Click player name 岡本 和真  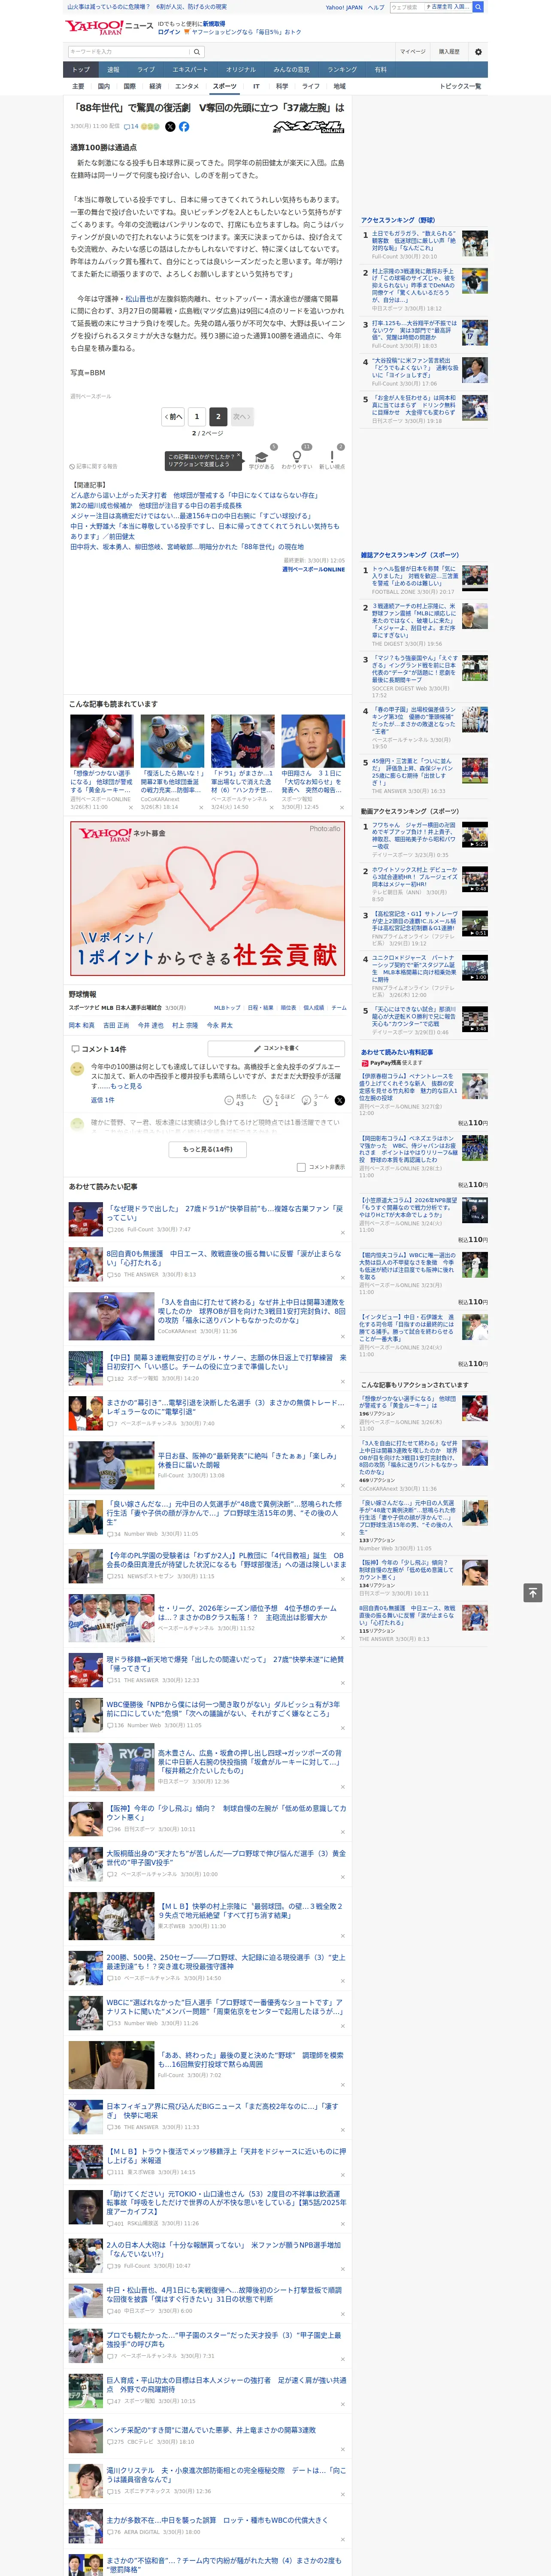(81, 1025)
